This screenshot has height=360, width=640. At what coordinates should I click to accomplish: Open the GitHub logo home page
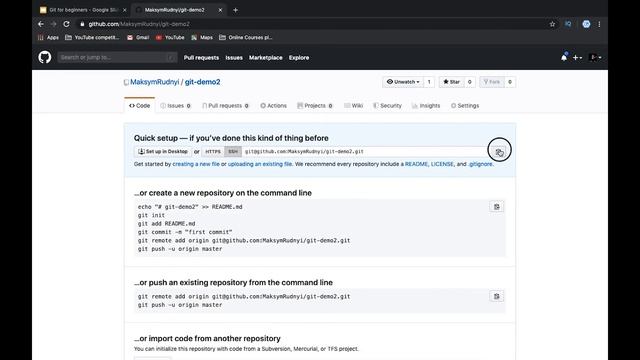(45, 57)
